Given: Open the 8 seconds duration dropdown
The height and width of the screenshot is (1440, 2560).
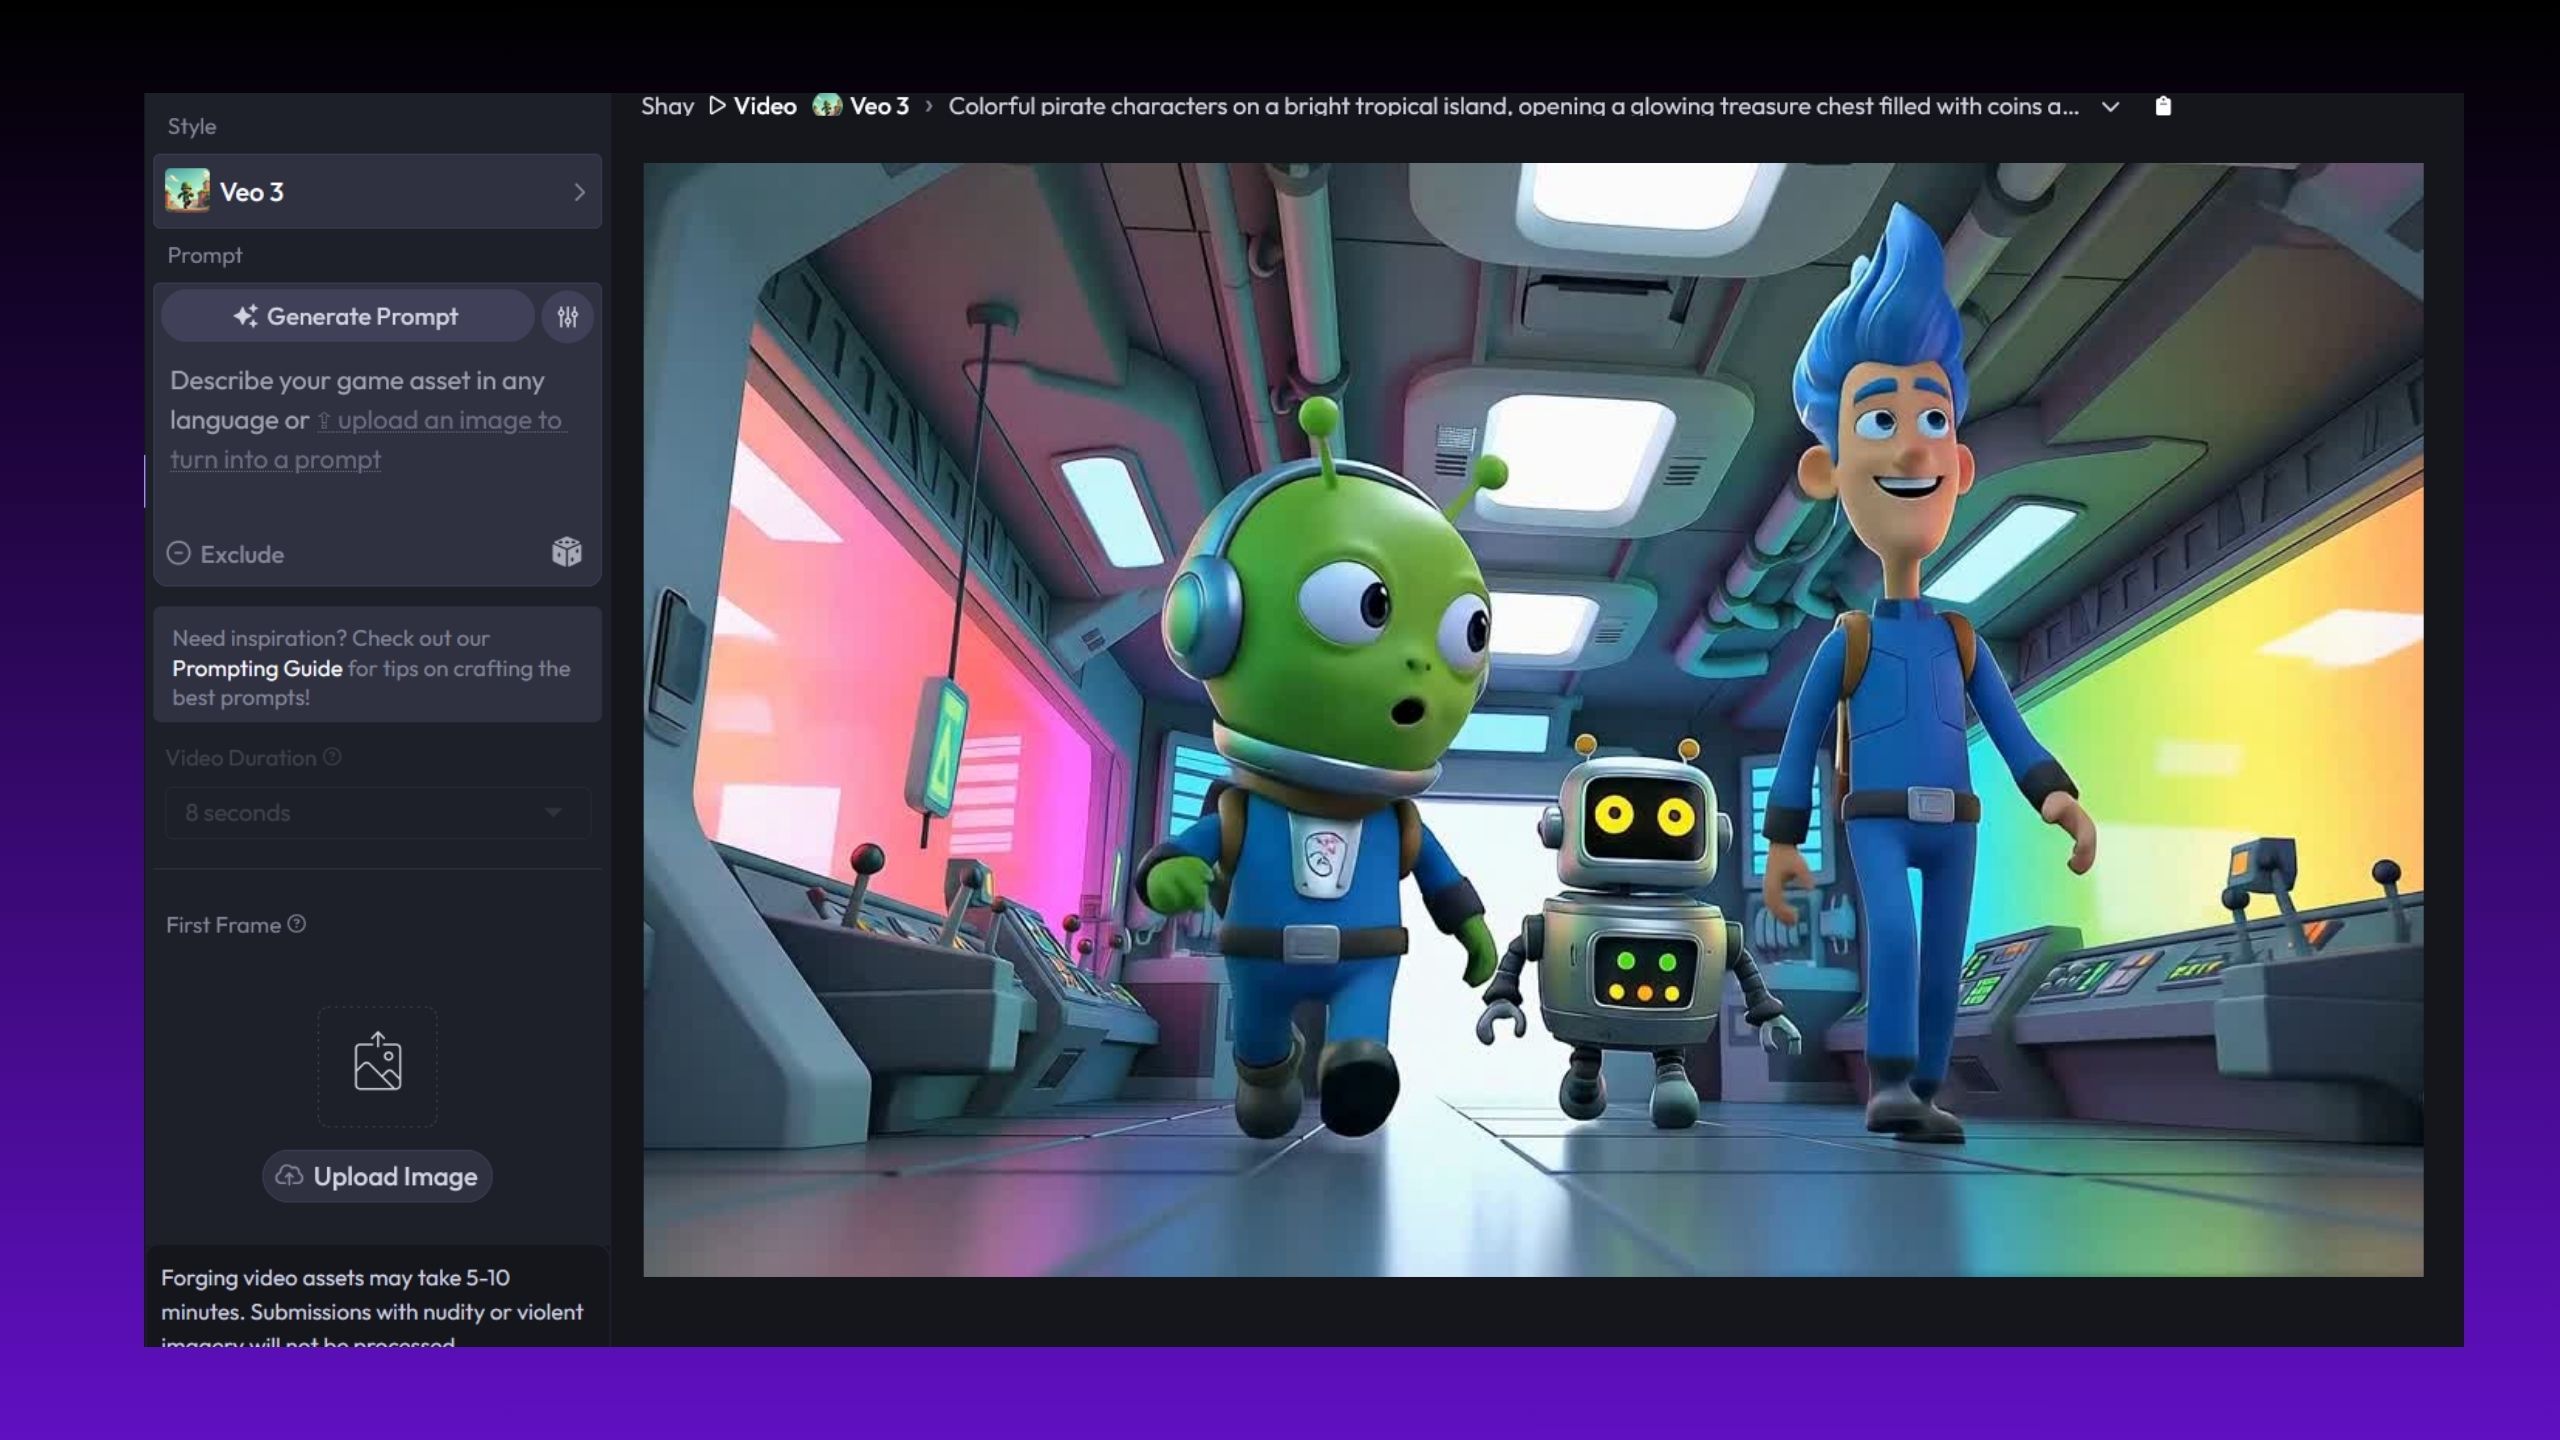Looking at the screenshot, I should [376, 813].
